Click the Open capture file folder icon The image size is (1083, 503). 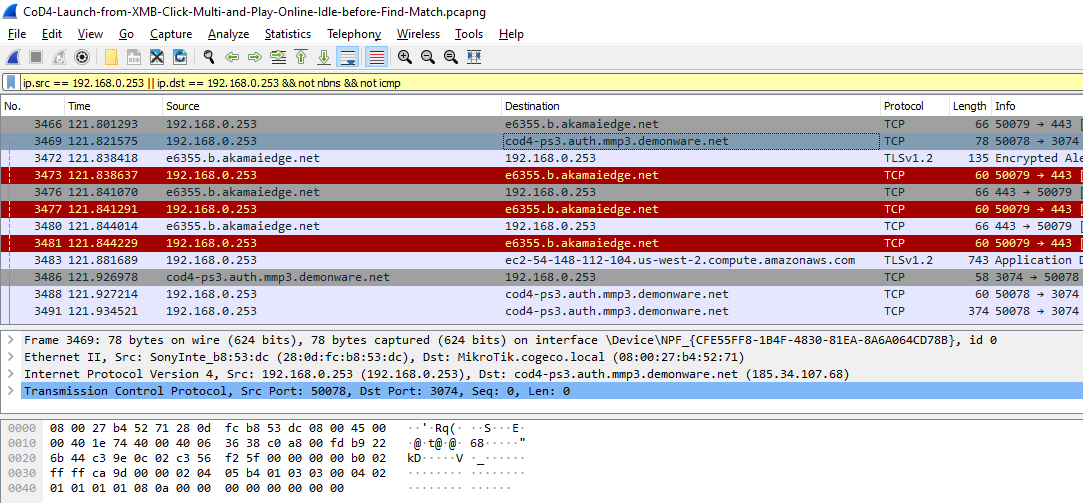(111, 57)
